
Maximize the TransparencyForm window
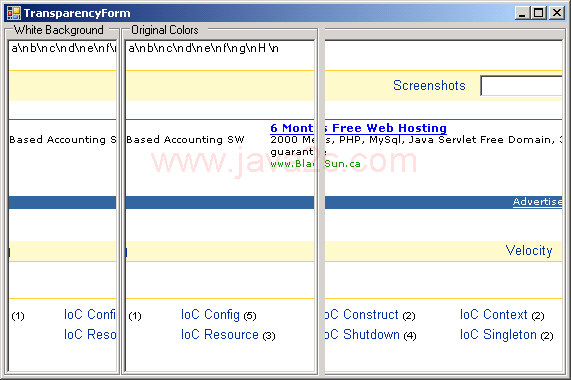(x=539, y=13)
